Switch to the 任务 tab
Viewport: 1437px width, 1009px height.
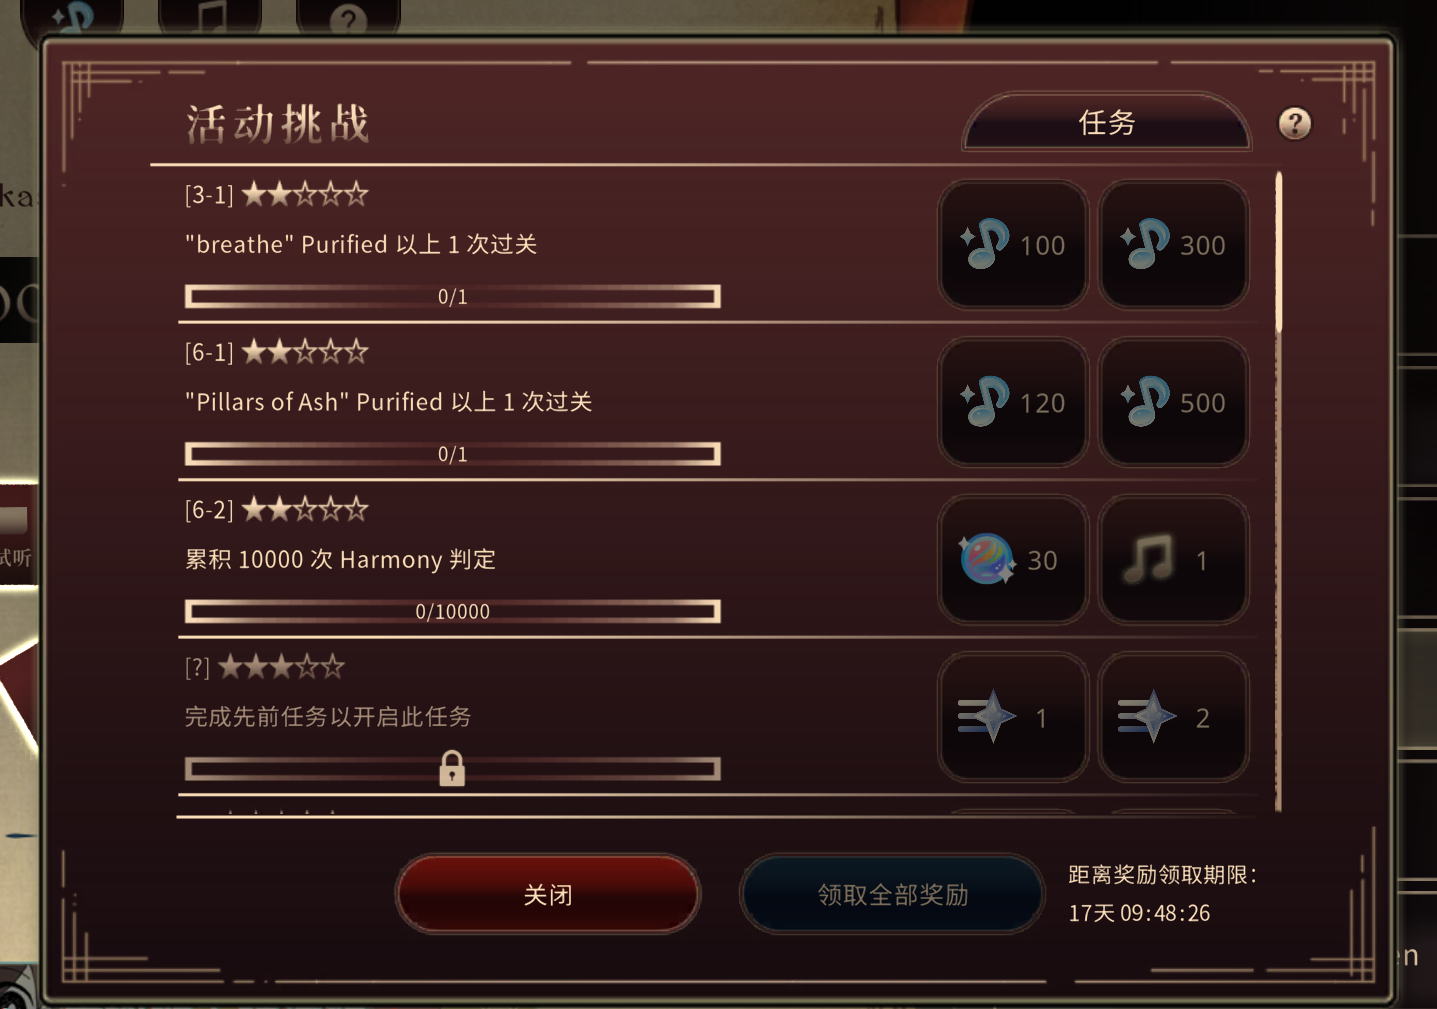(x=1107, y=123)
